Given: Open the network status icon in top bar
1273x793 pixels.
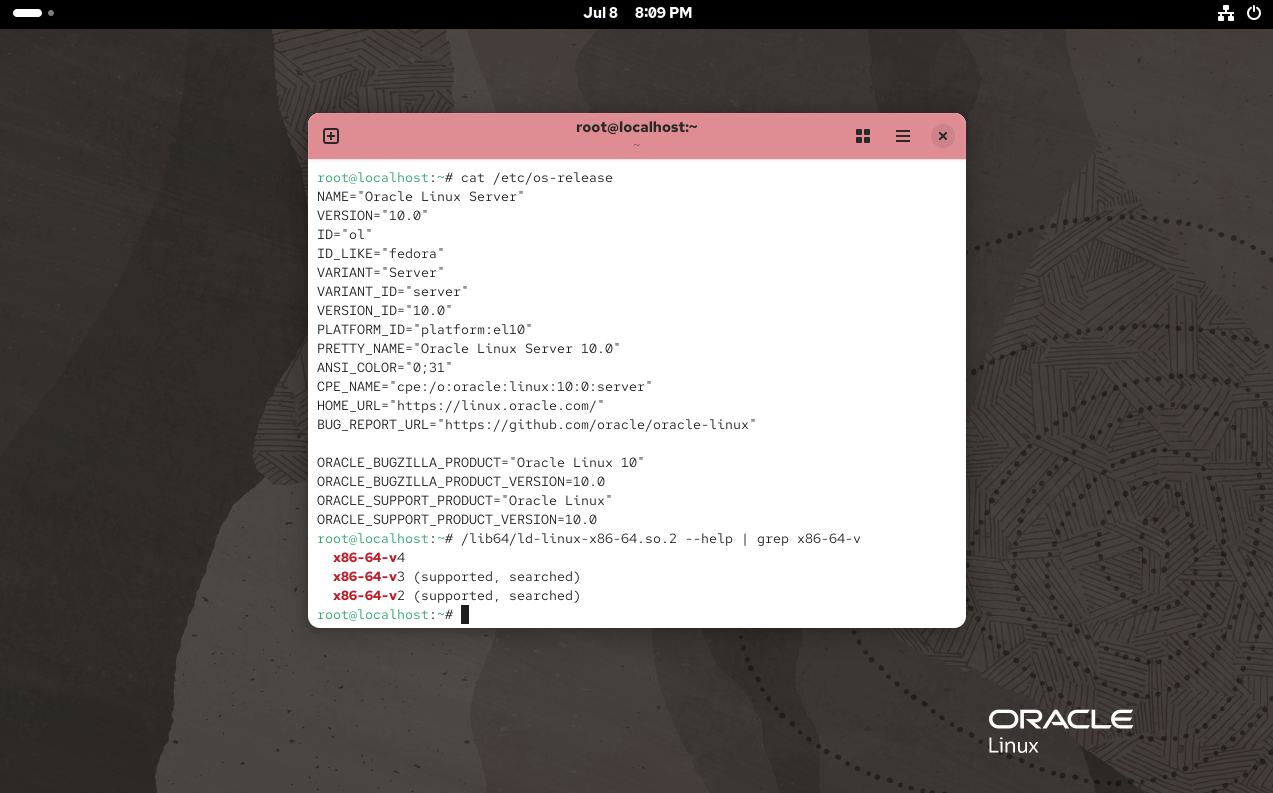Looking at the screenshot, I should (x=1225, y=14).
